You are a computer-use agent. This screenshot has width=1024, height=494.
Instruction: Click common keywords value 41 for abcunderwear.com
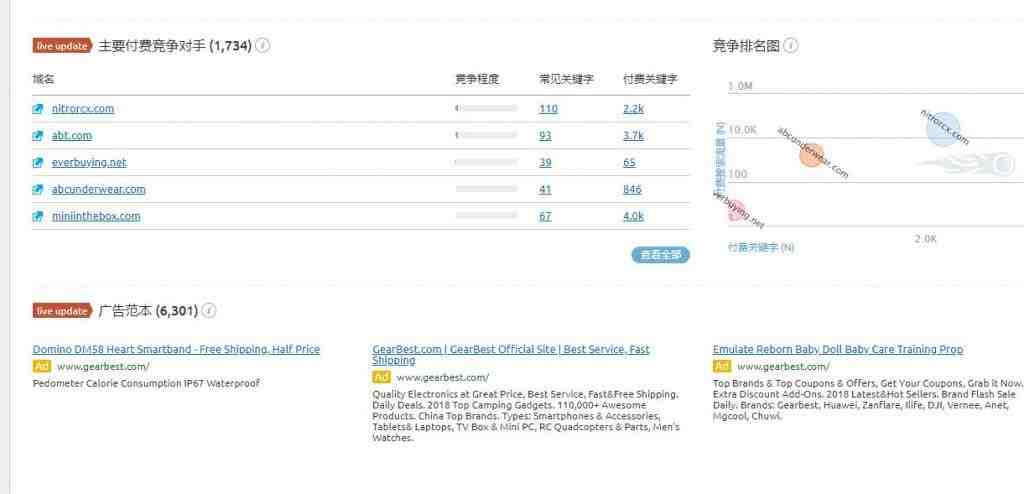tap(545, 189)
